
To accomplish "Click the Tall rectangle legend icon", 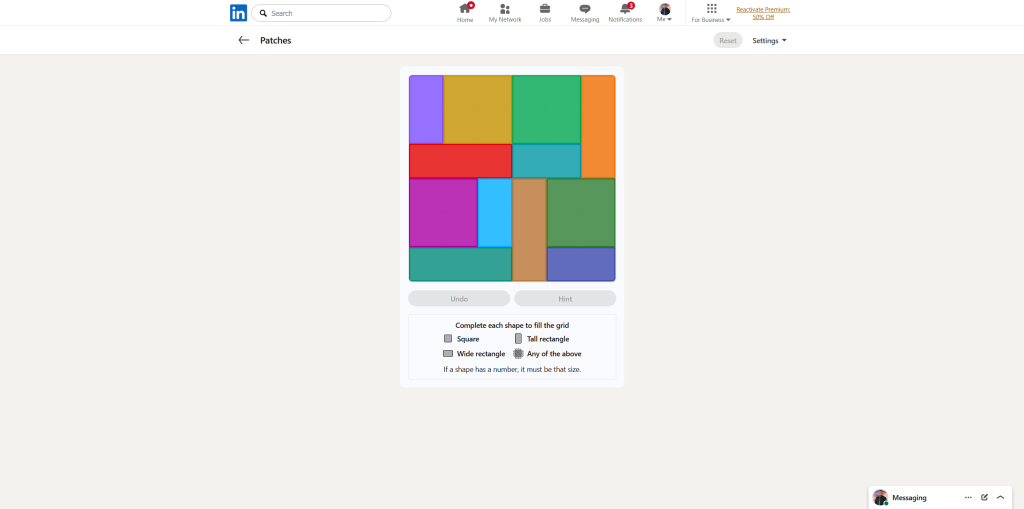I will (x=518, y=338).
